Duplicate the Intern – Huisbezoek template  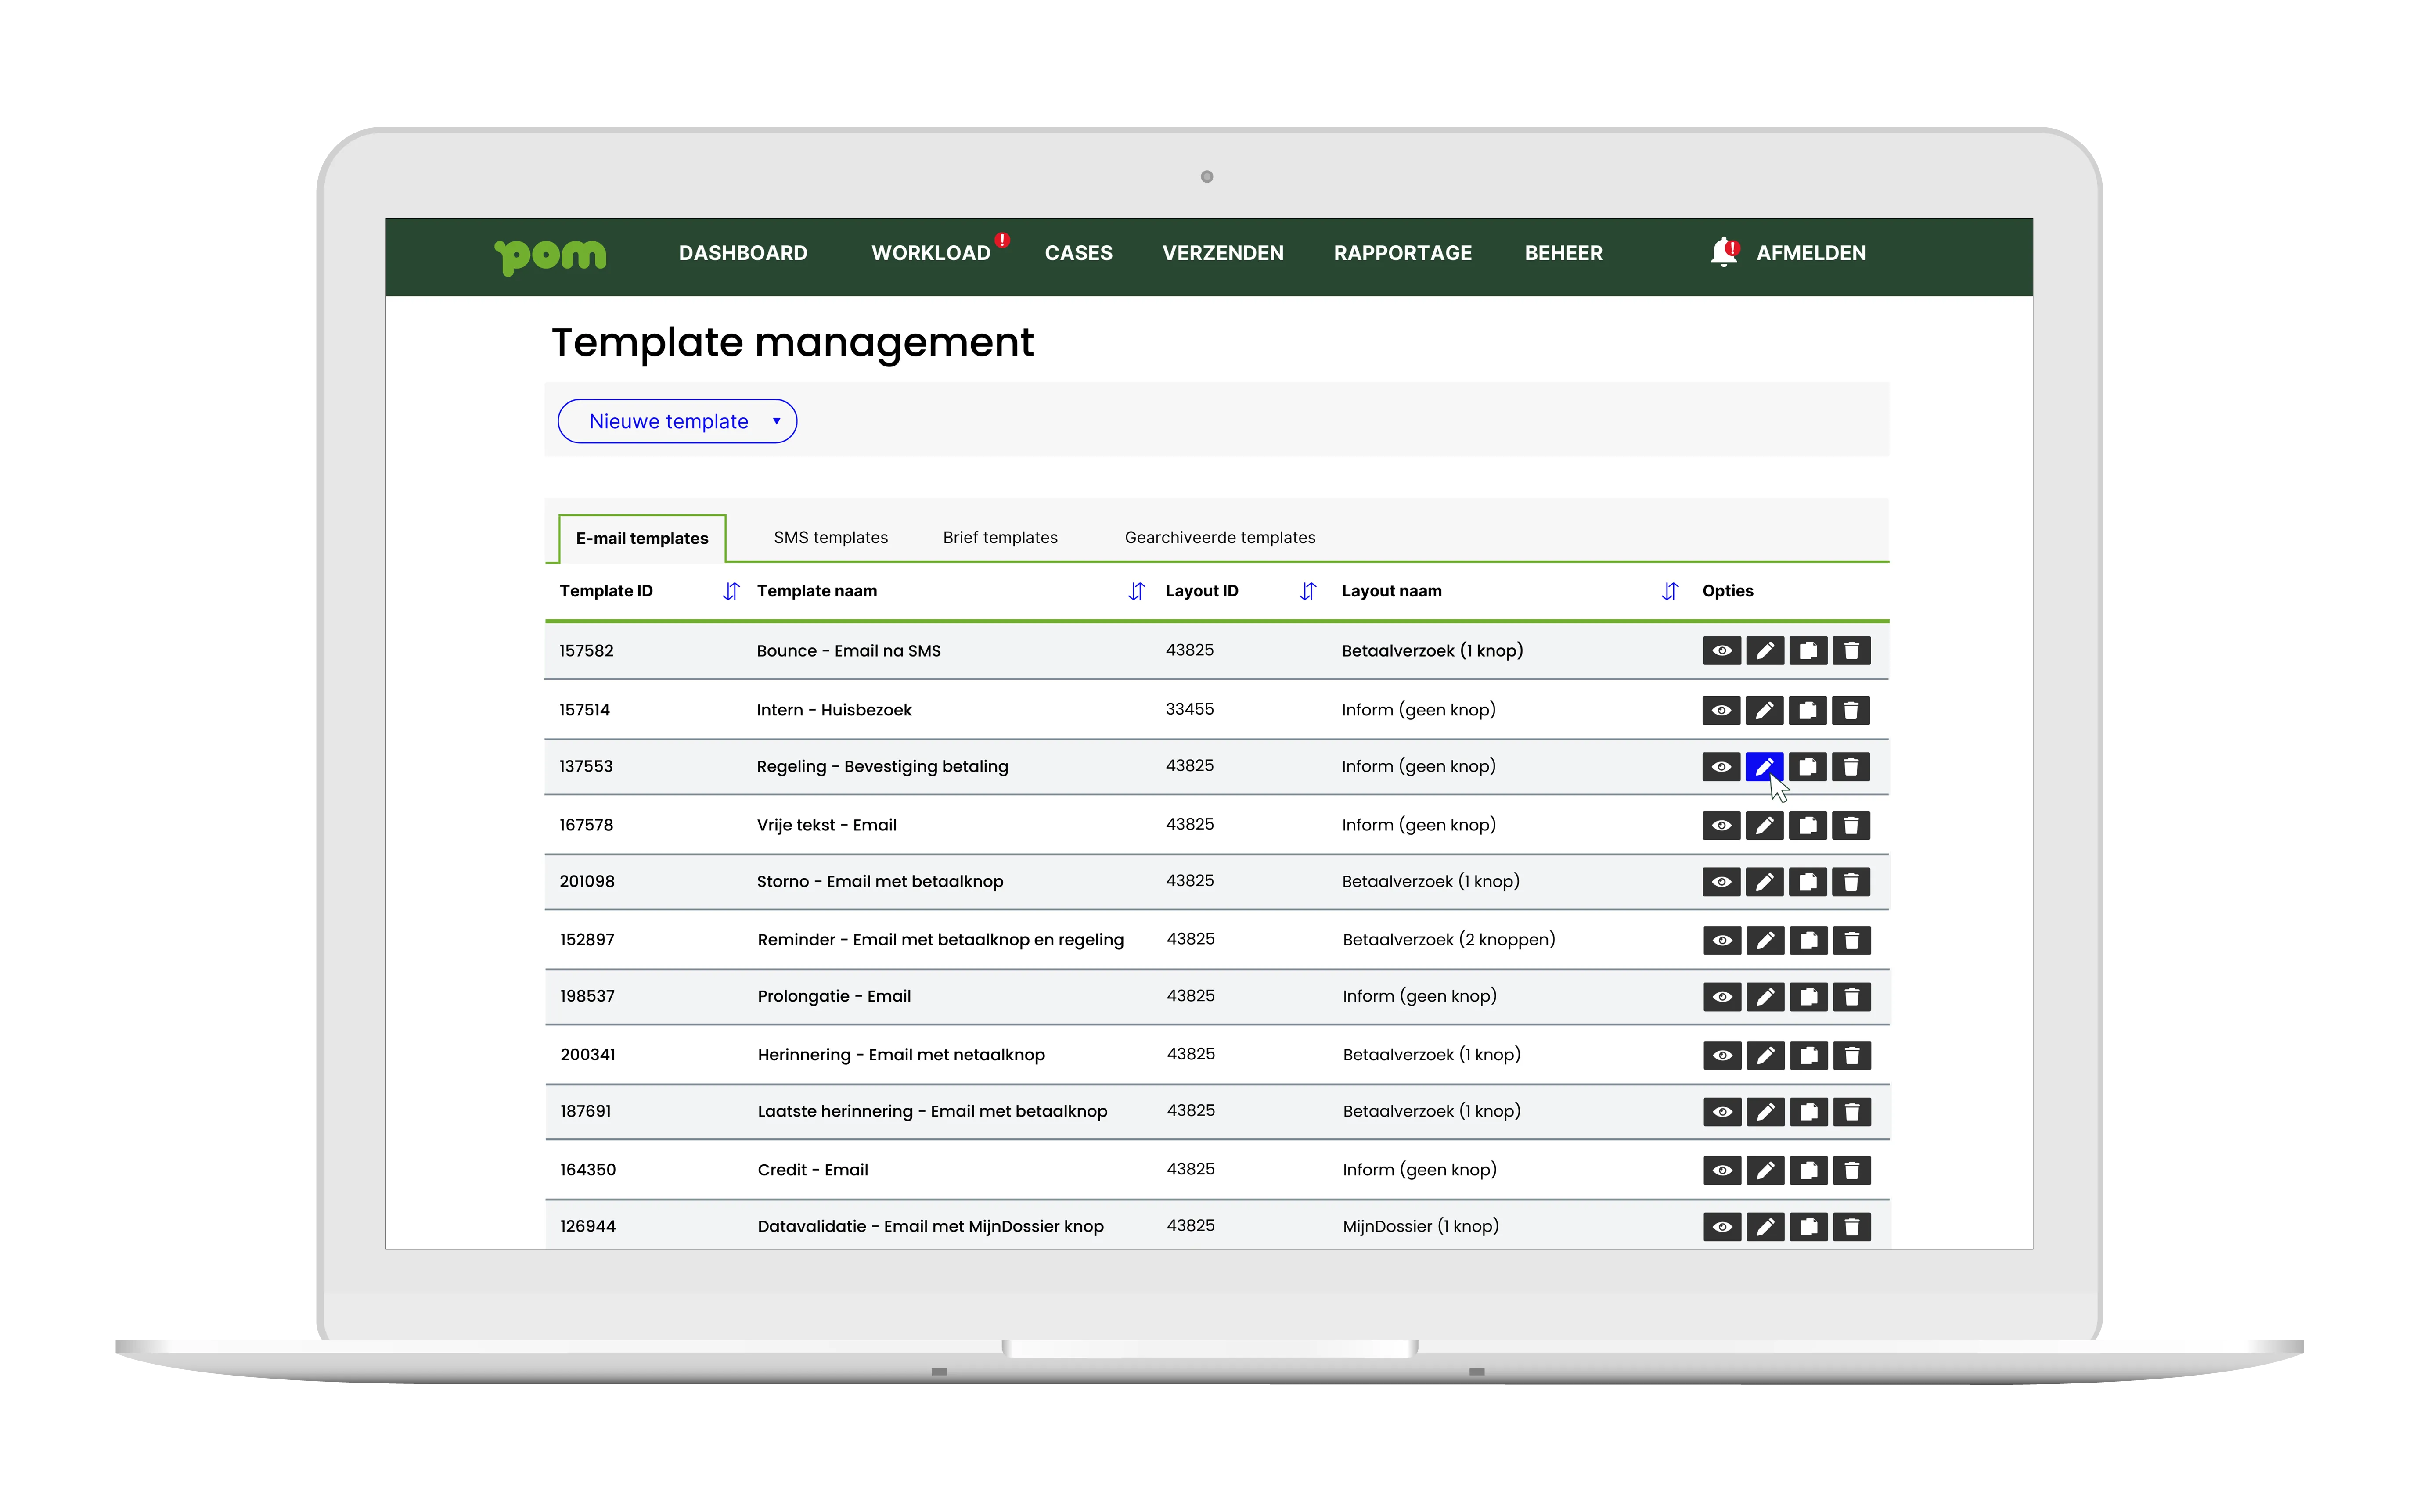point(1808,710)
